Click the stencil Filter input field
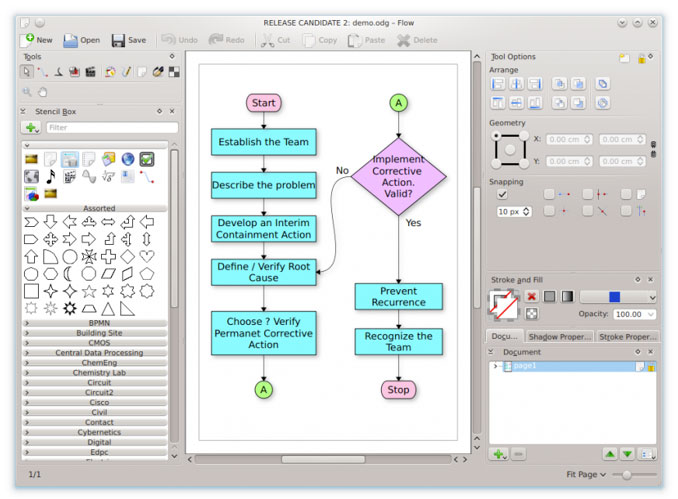Viewport: 678px width, 499px height. tap(111, 128)
